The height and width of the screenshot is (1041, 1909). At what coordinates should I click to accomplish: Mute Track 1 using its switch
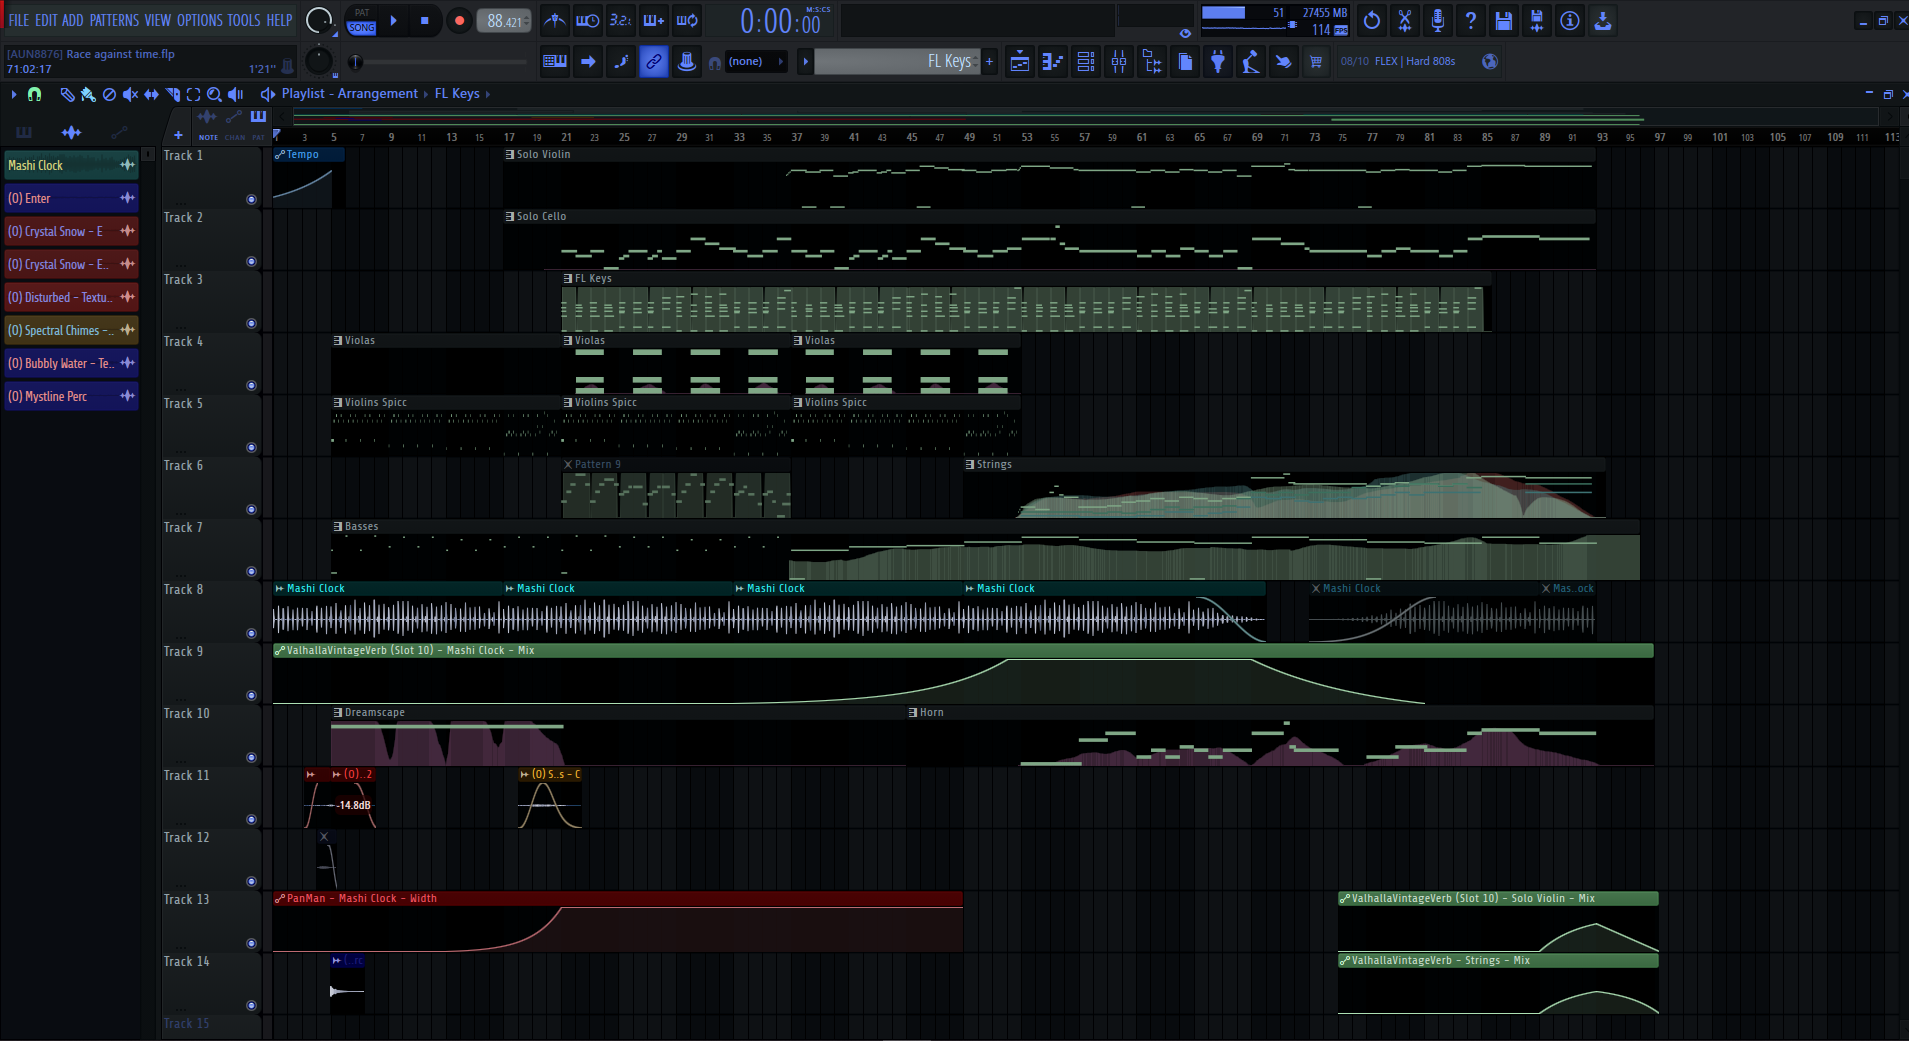pyautogui.click(x=251, y=199)
